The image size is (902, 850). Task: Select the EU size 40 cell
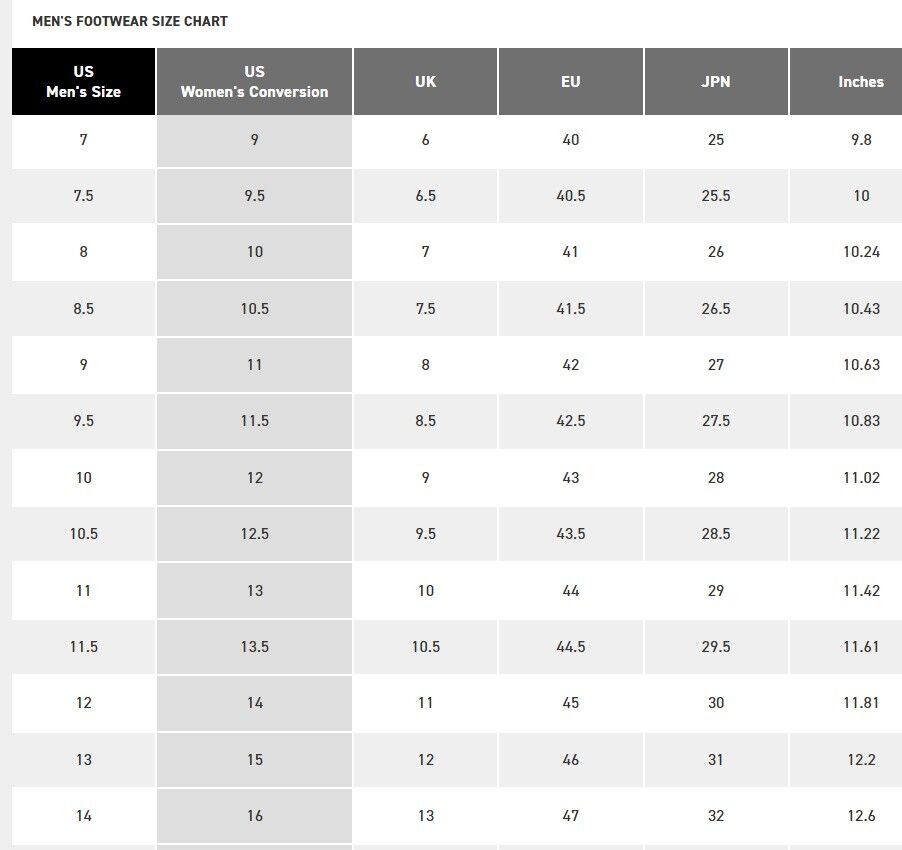pos(570,140)
